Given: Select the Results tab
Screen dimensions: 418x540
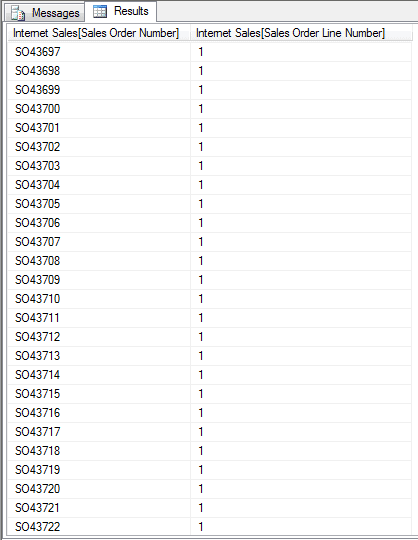Looking at the screenshot, I should (121, 11).
